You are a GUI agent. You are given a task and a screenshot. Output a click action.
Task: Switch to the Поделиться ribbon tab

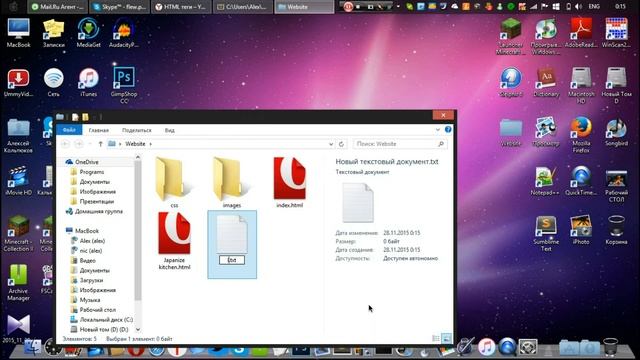tap(137, 130)
